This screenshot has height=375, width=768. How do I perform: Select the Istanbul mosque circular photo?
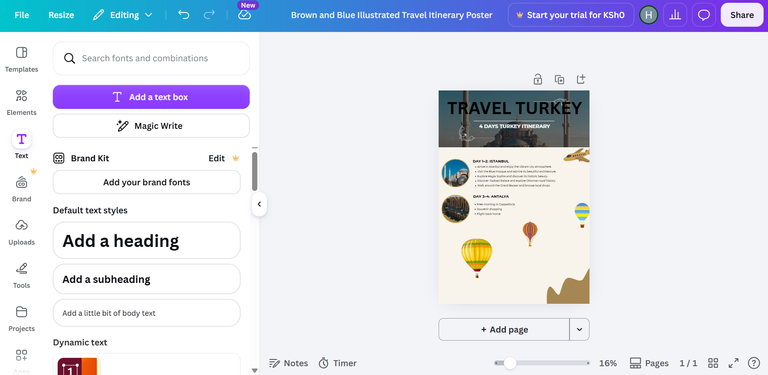456,173
